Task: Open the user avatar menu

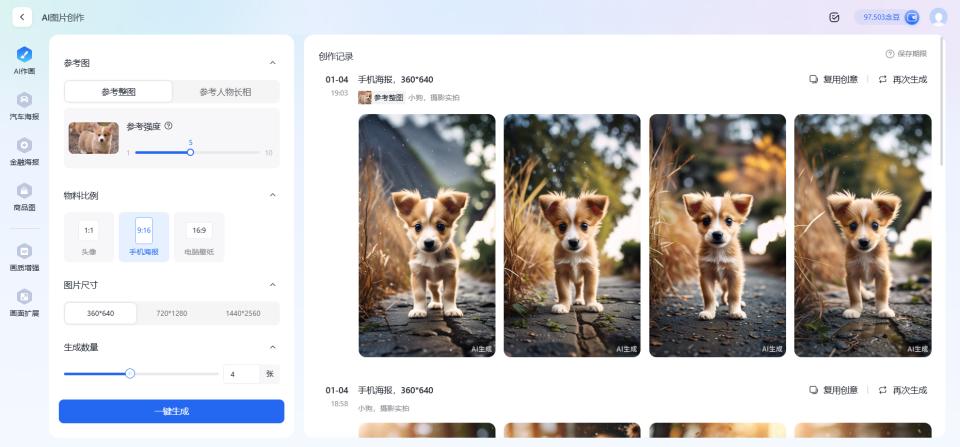Action: pos(938,17)
